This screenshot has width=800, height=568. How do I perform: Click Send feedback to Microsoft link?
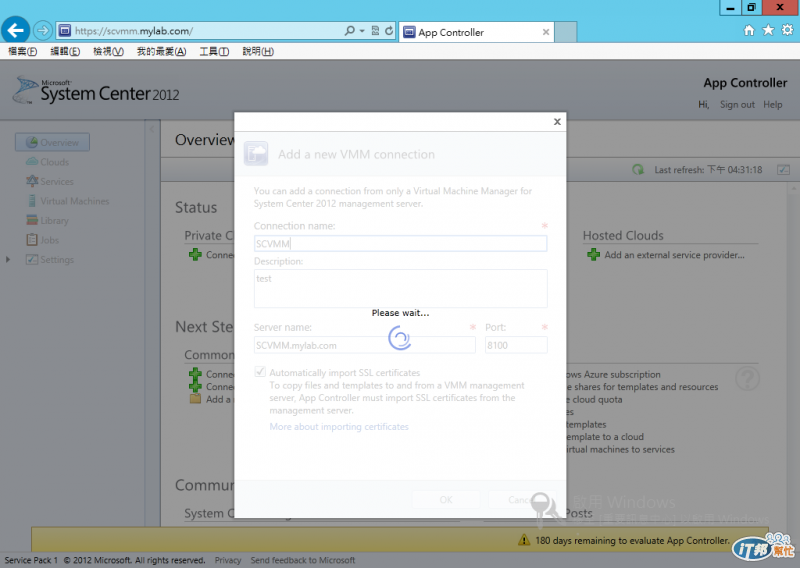pos(303,560)
